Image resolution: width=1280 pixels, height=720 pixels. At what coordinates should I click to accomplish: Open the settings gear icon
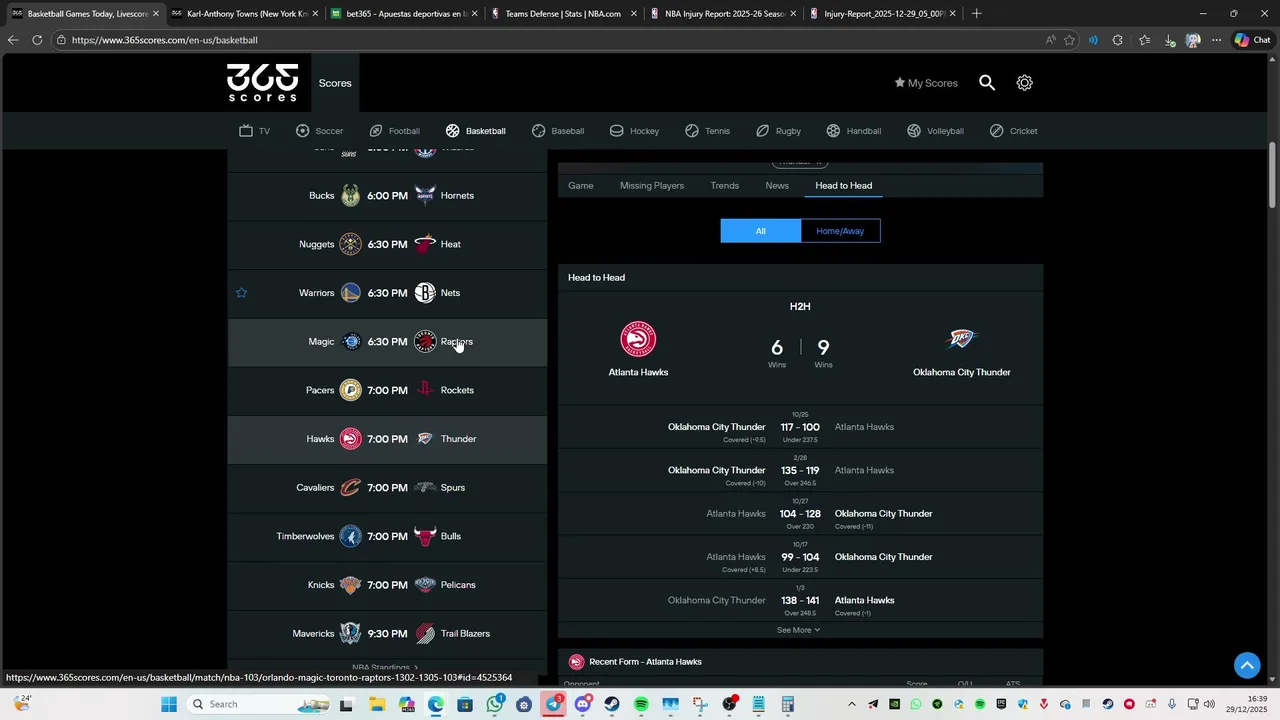tap(1024, 83)
